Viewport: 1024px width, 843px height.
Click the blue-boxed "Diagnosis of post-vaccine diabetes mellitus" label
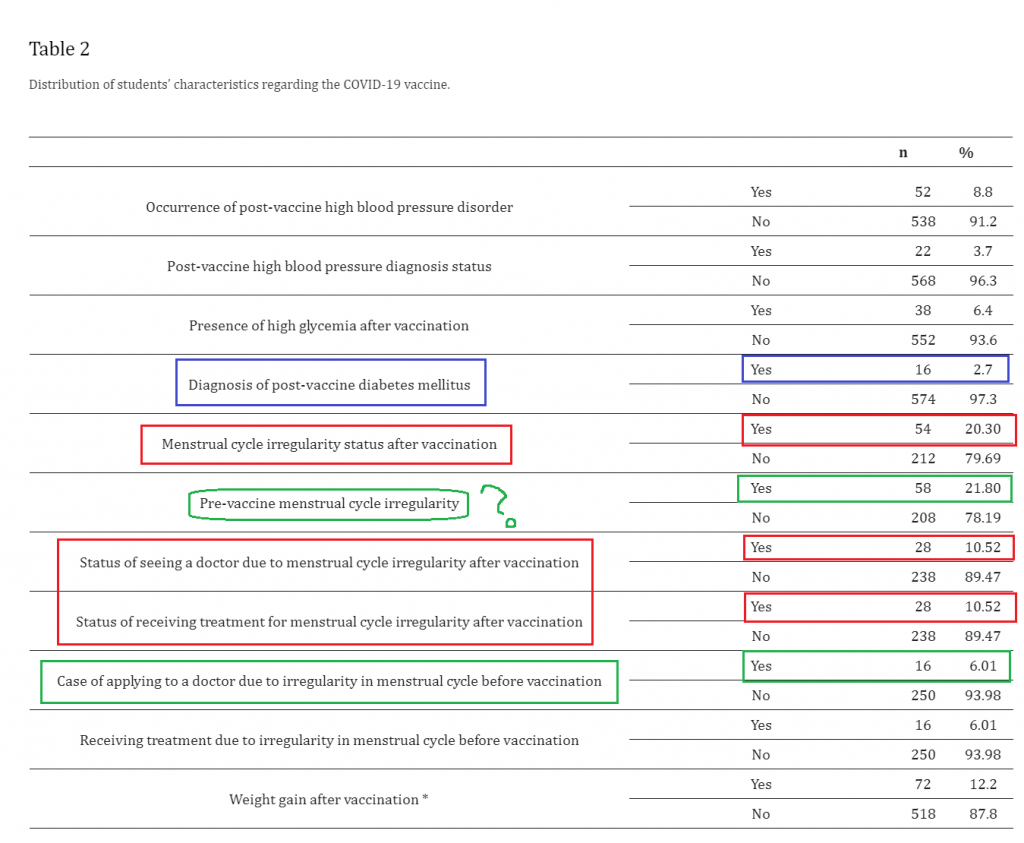(329, 385)
